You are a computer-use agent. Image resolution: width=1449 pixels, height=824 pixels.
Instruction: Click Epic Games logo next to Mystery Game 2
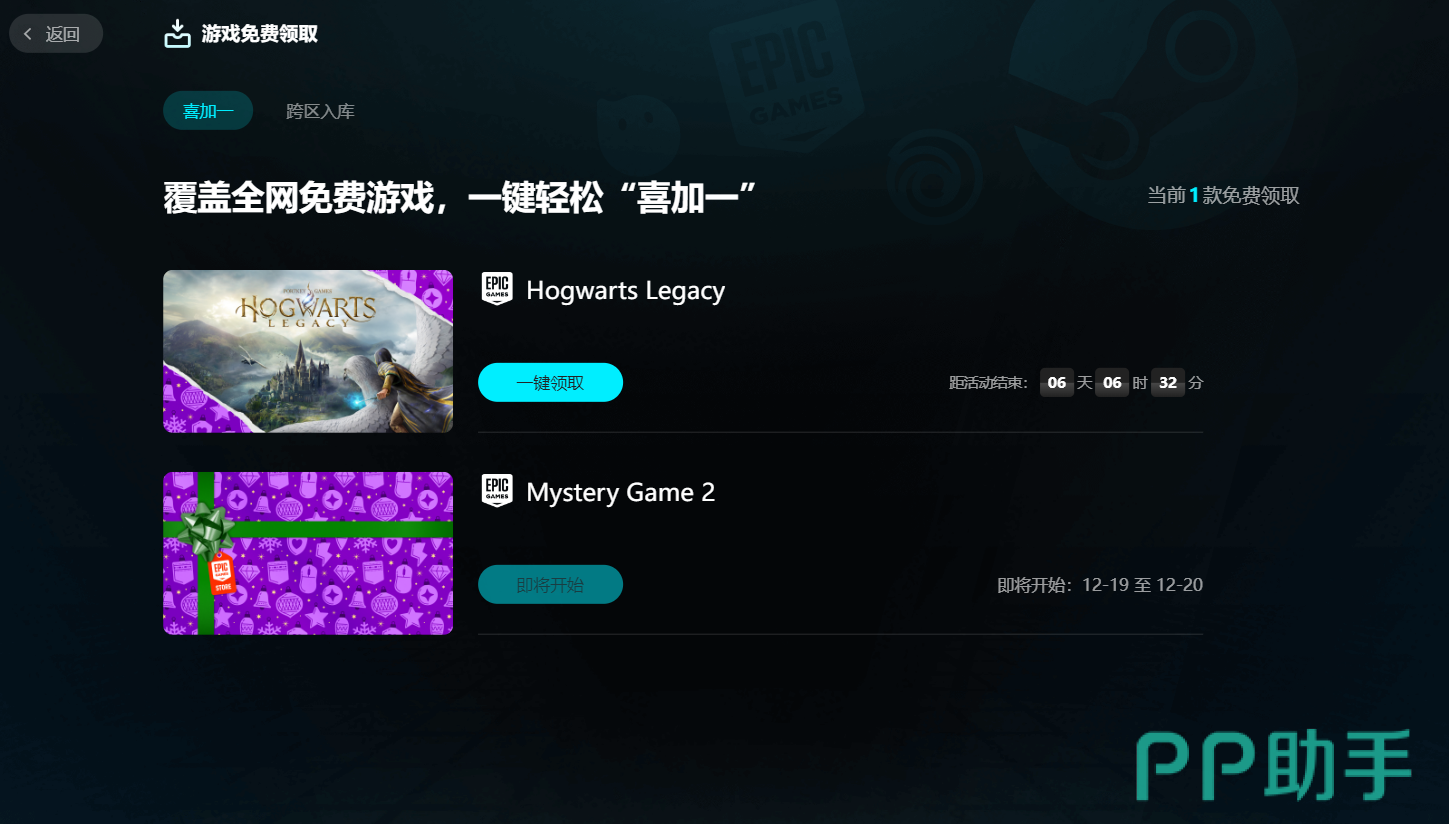point(497,491)
